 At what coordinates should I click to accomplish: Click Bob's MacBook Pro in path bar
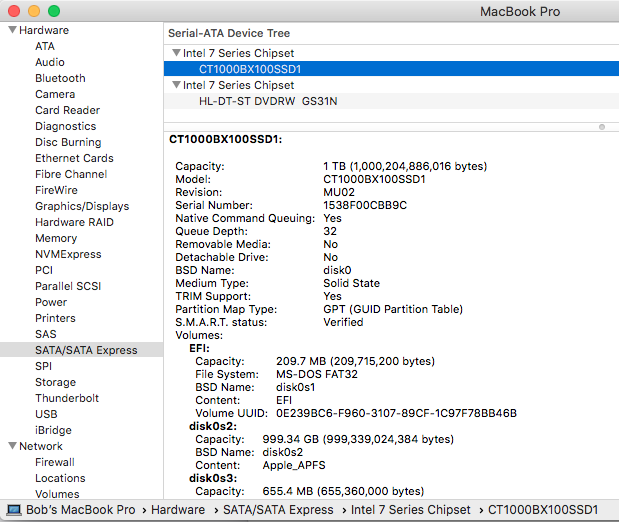[x=81, y=510]
